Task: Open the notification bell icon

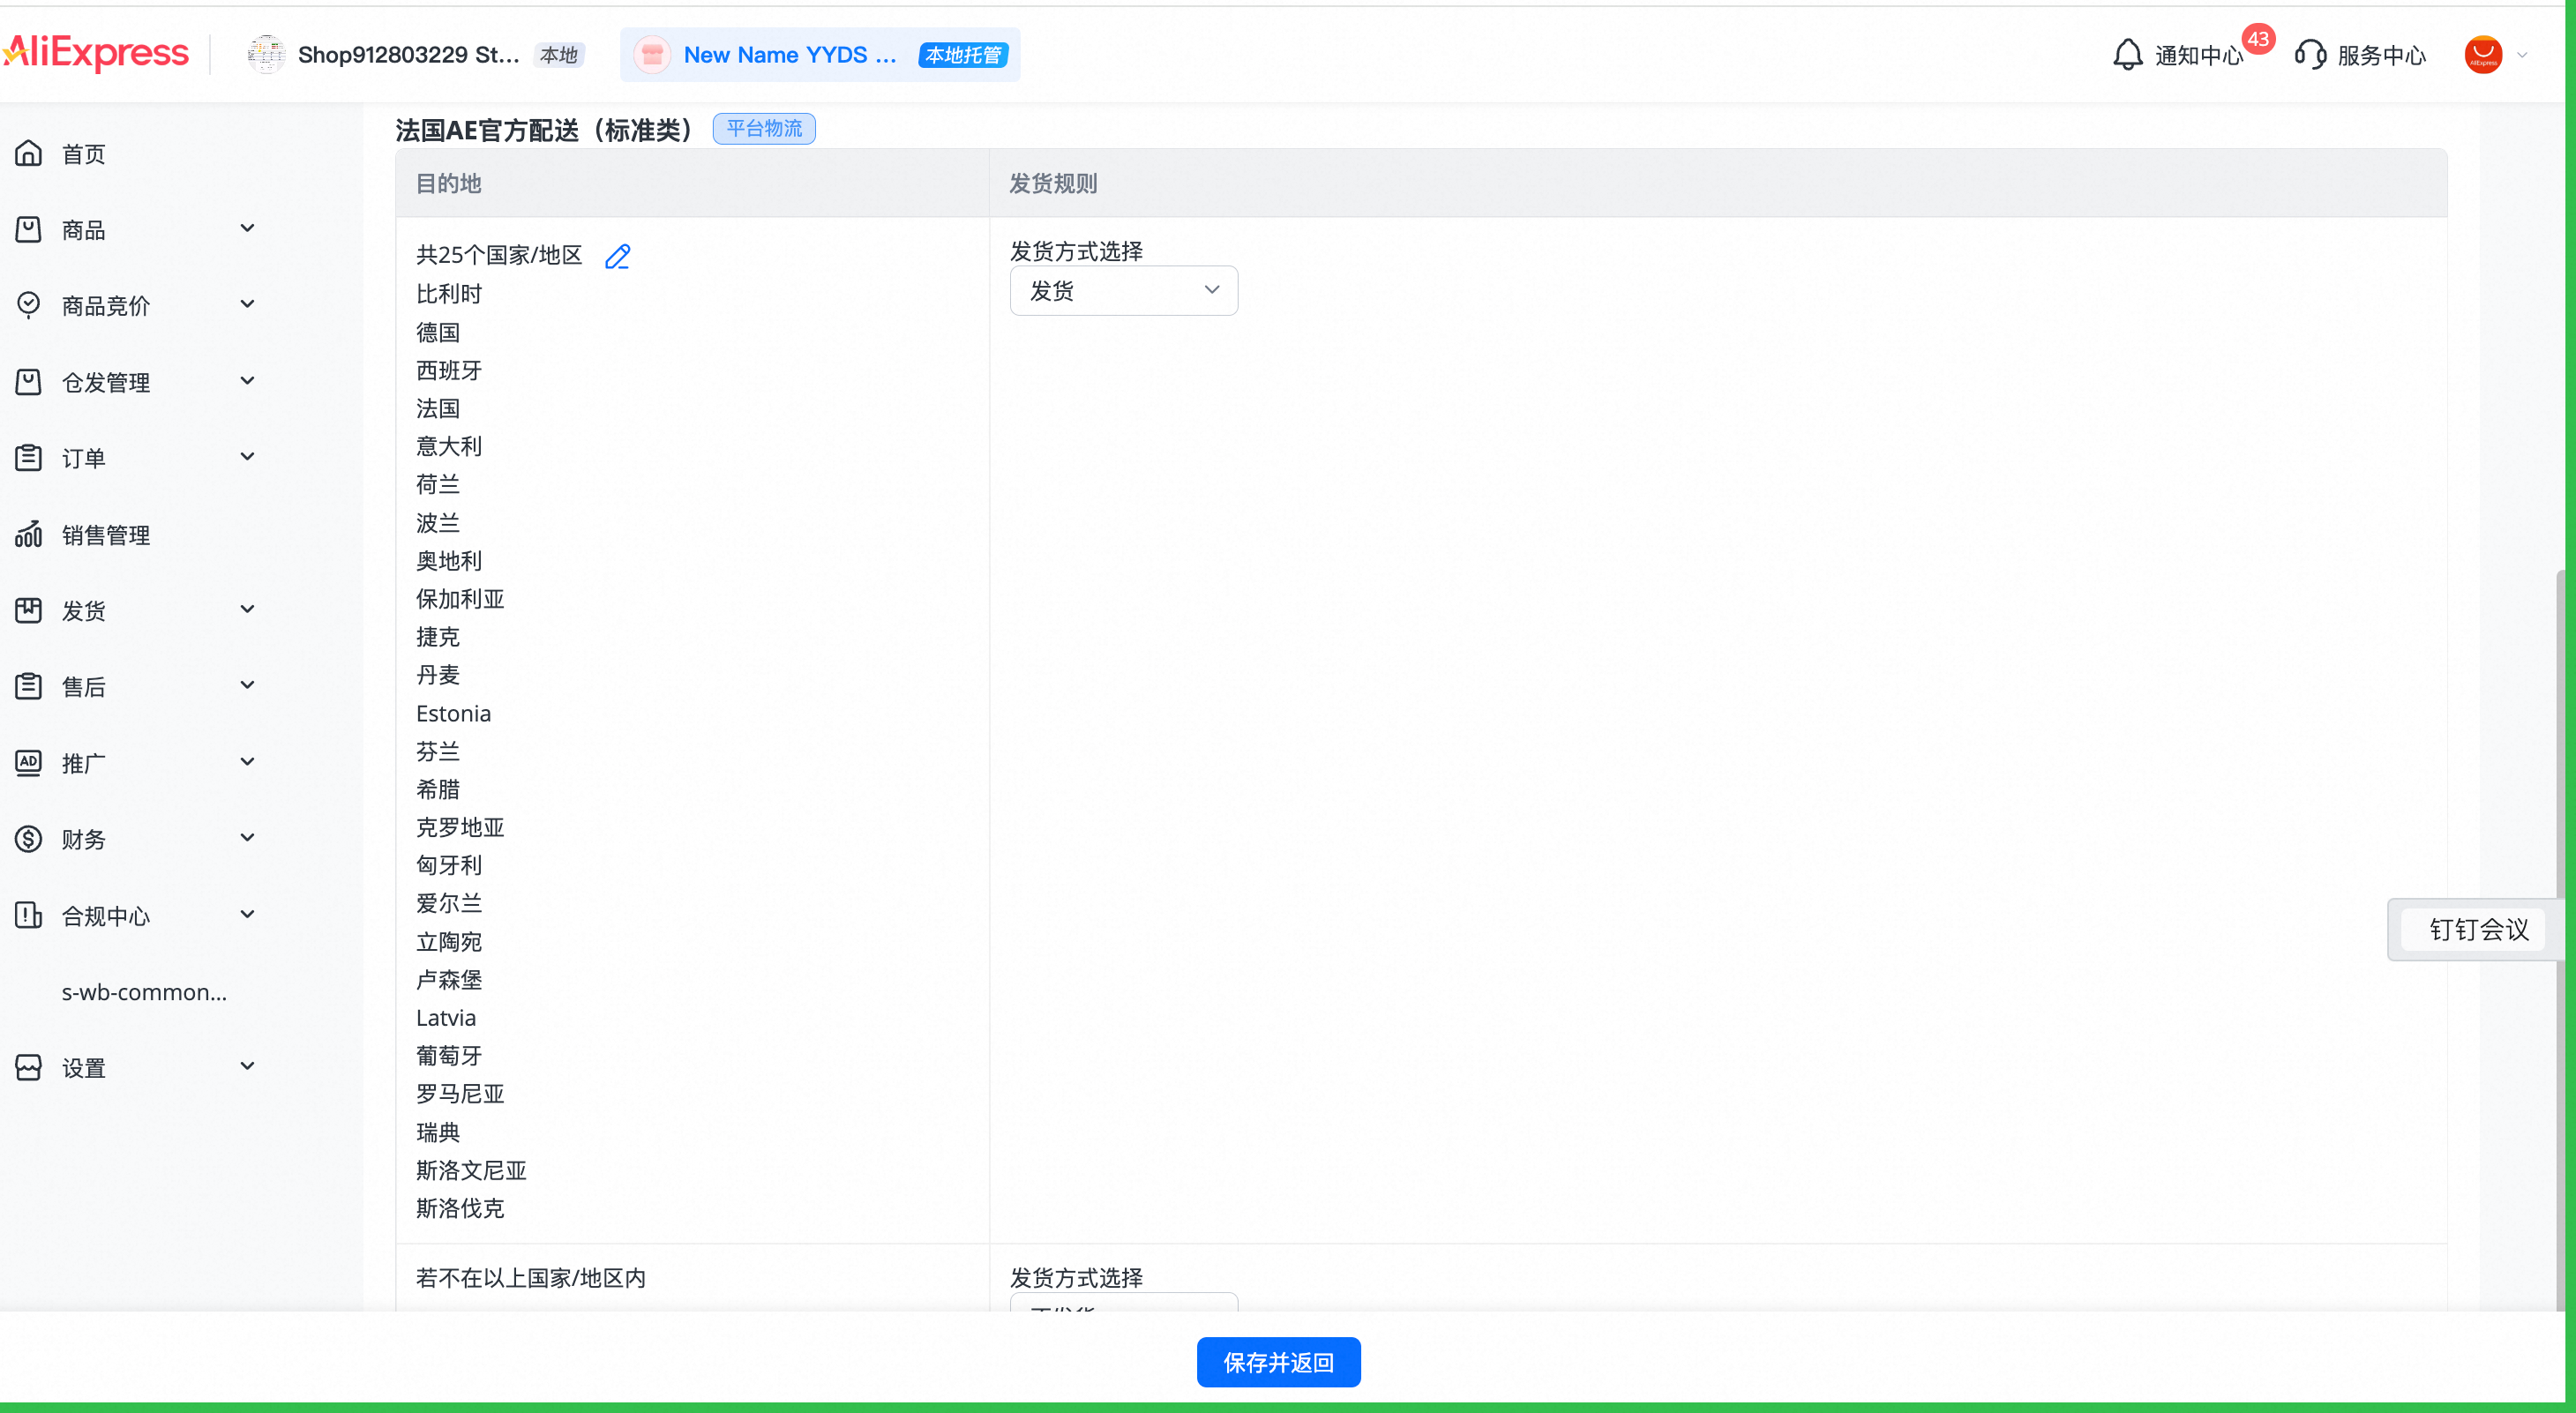Action: tap(2127, 55)
